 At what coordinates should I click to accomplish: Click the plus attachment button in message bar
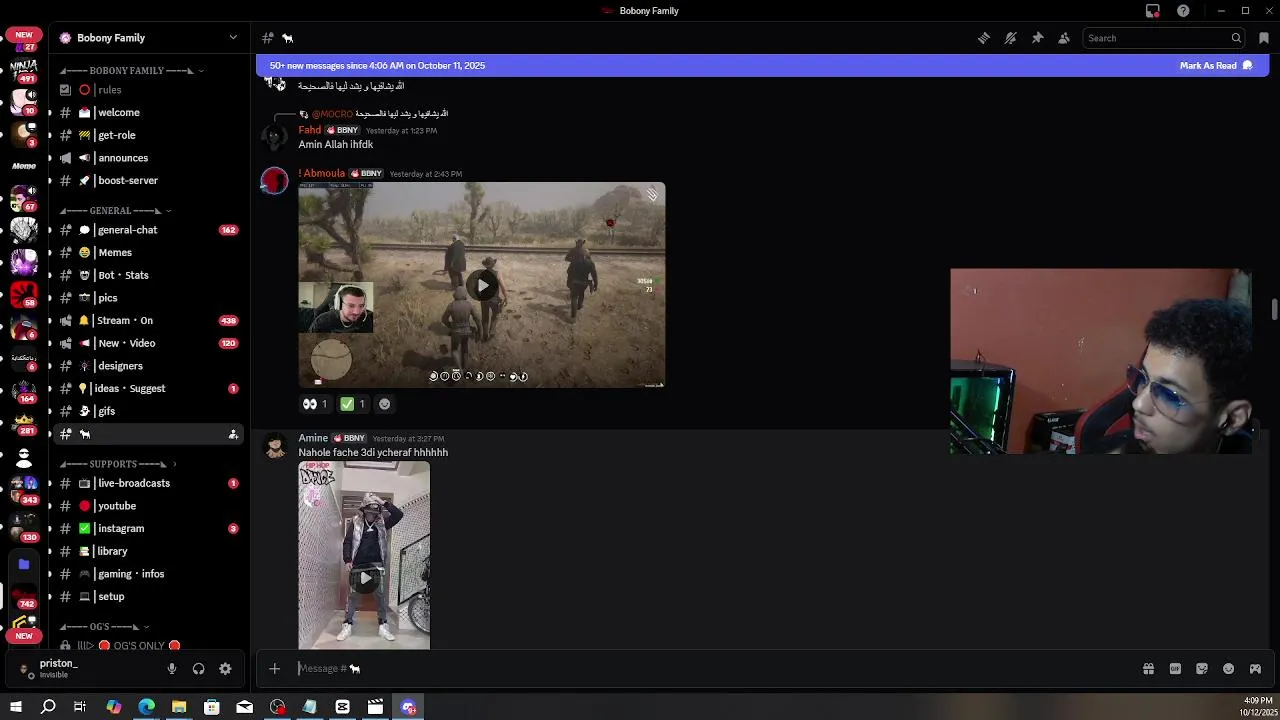tap(274, 669)
